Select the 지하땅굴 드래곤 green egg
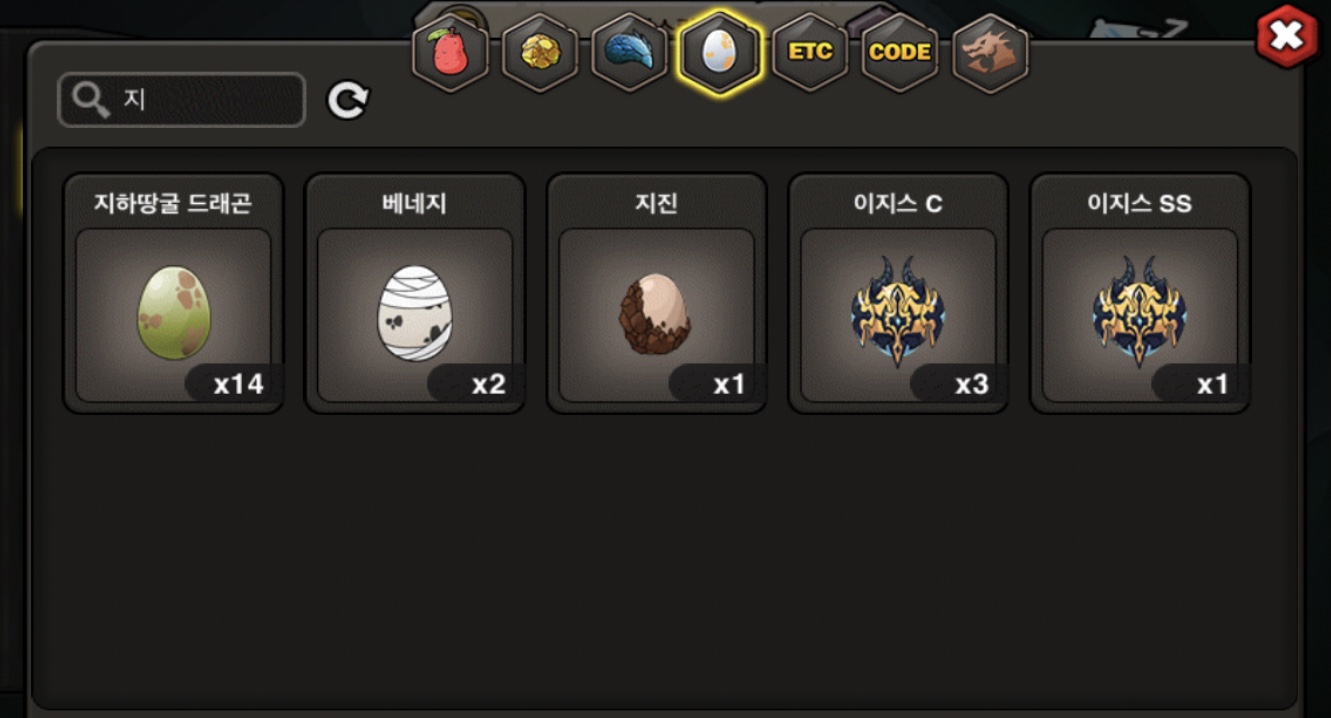Image resolution: width=1331 pixels, height=718 pixels. pyautogui.click(x=173, y=314)
